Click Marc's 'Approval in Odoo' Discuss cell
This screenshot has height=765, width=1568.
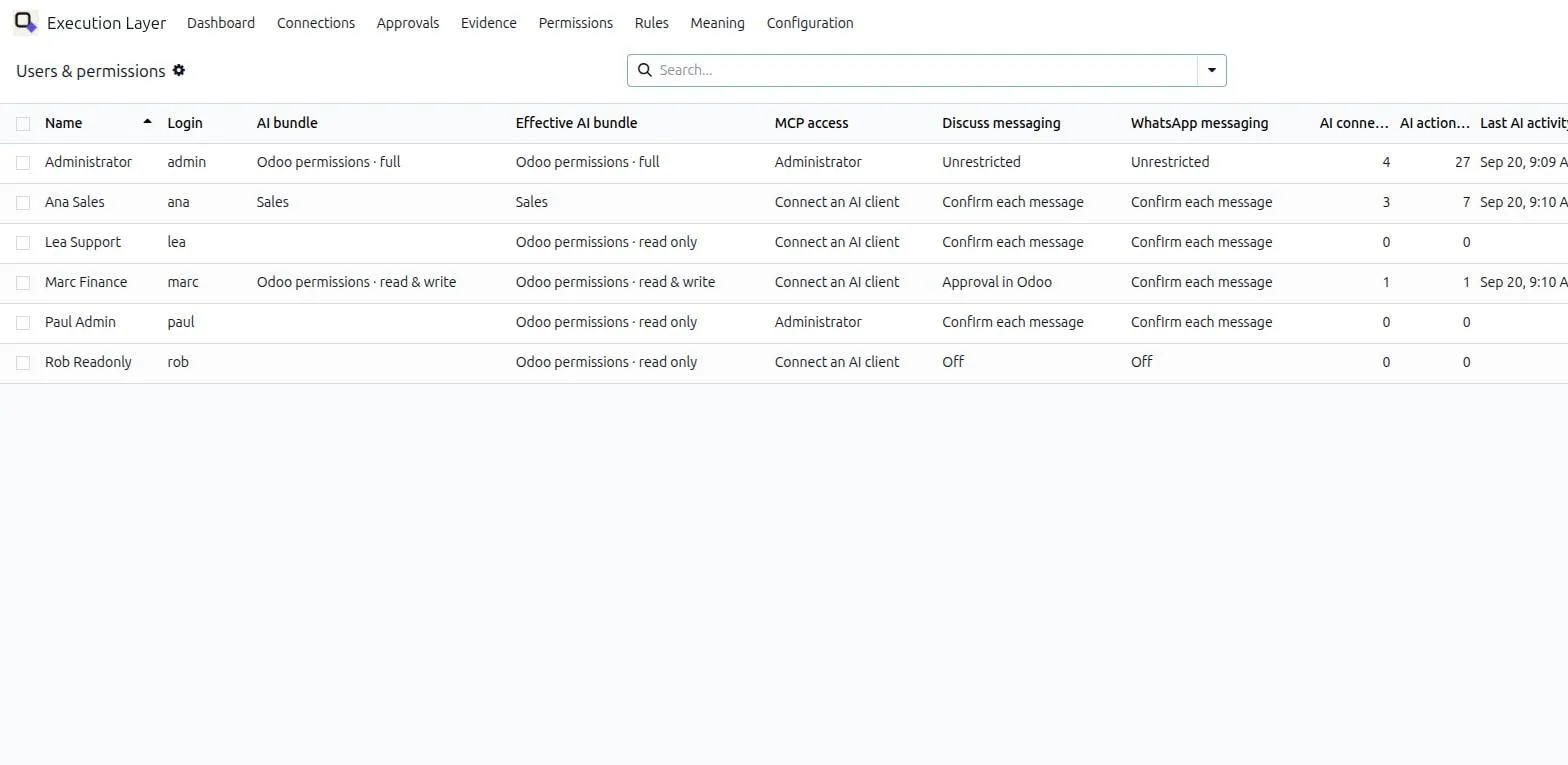997,282
